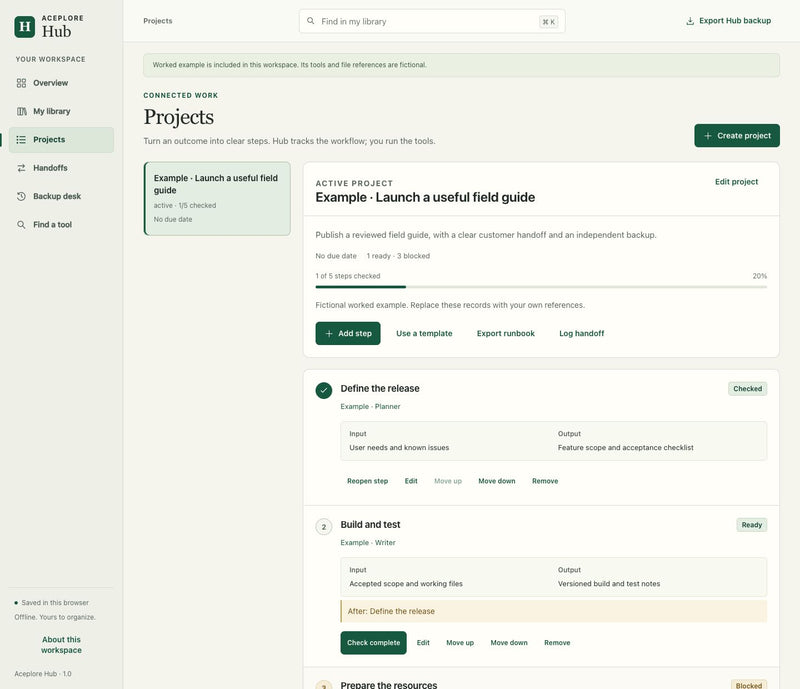Click the Add step button

point(348,333)
